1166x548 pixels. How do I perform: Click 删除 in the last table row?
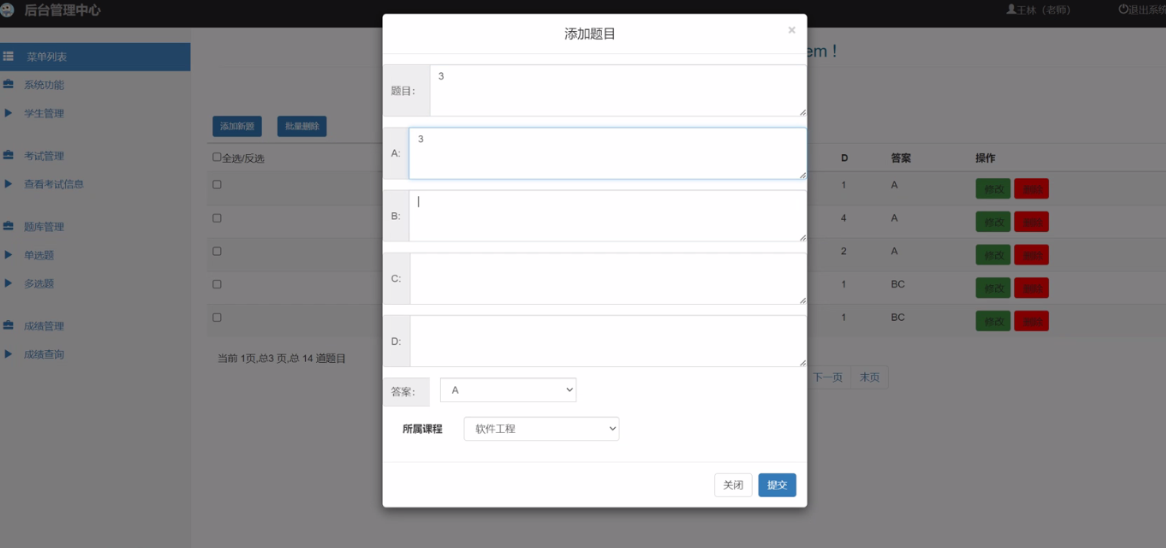tap(1031, 321)
